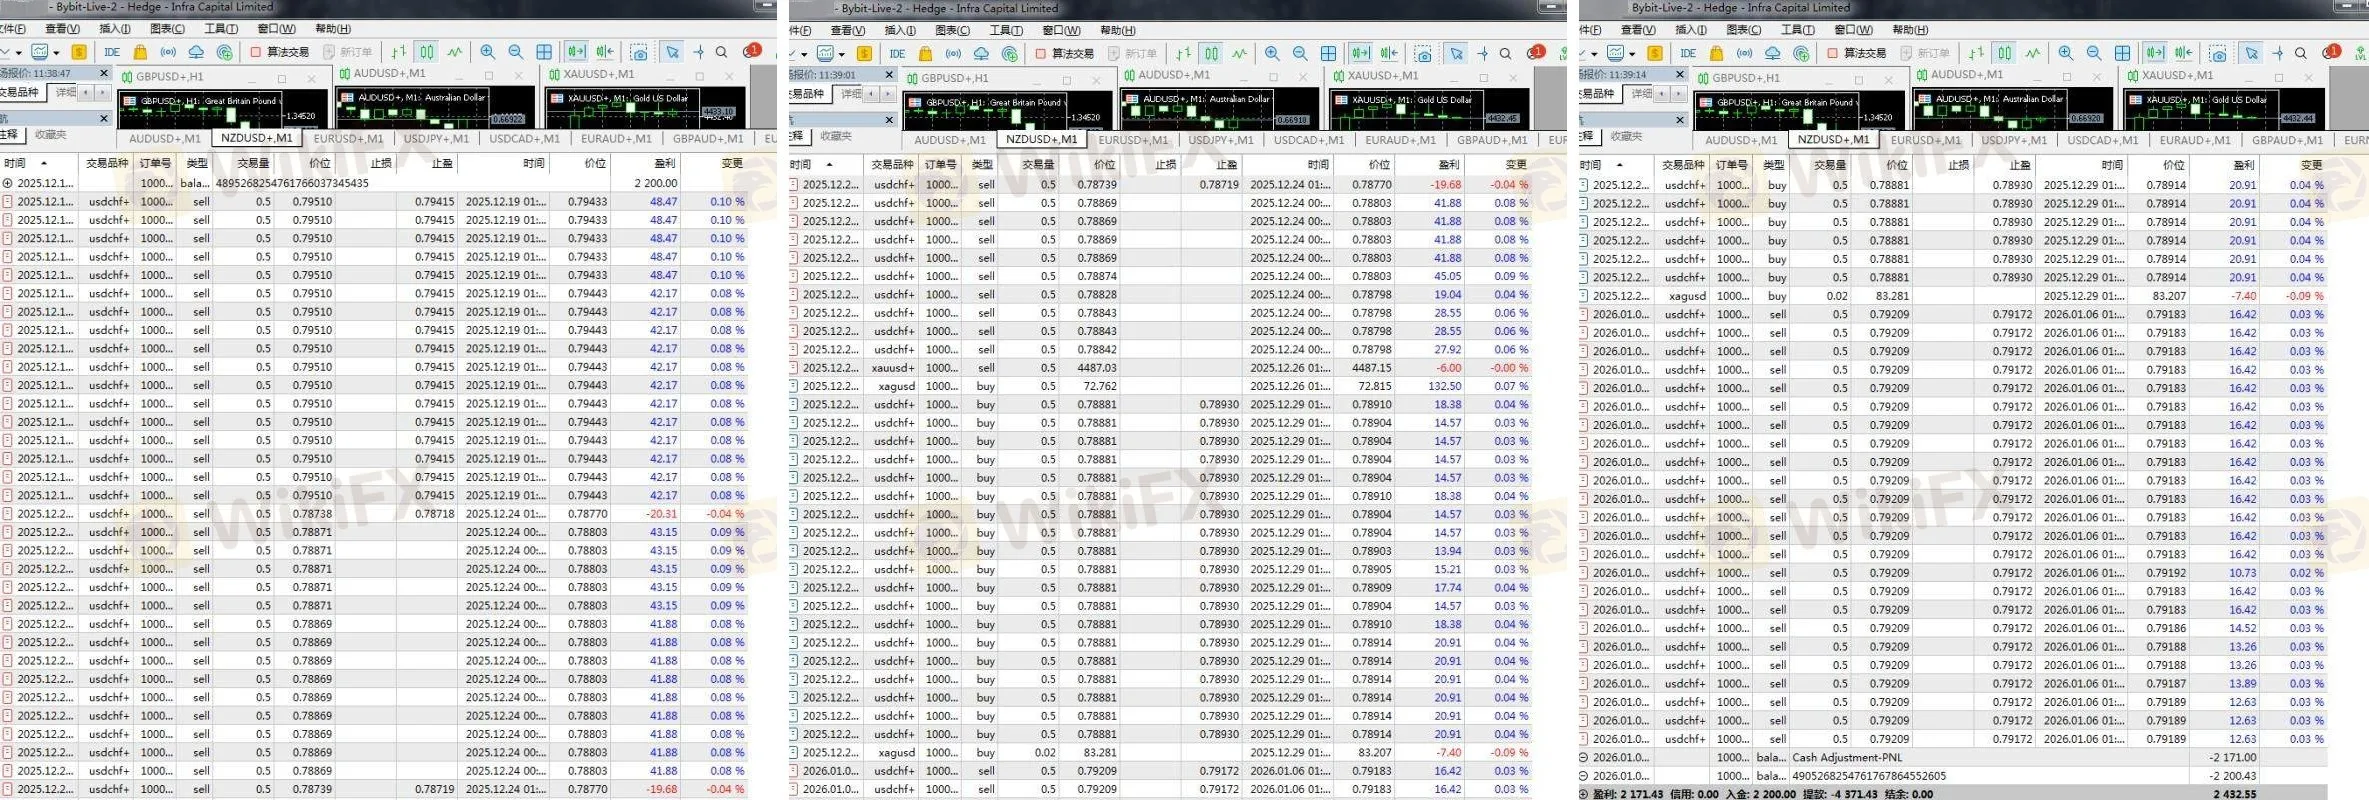Screen dimensions: 2369x800
Task: Tile chart windows using left window grid icon
Action: pos(544,52)
